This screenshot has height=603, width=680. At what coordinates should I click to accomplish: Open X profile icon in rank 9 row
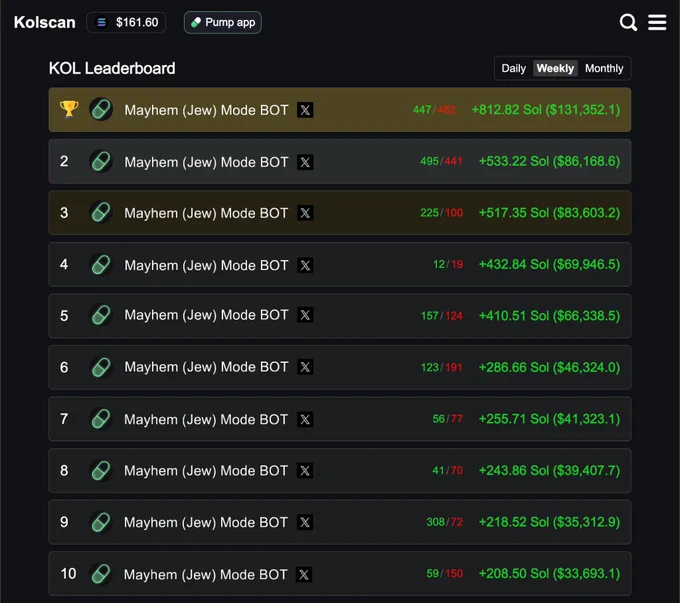pyautogui.click(x=305, y=522)
